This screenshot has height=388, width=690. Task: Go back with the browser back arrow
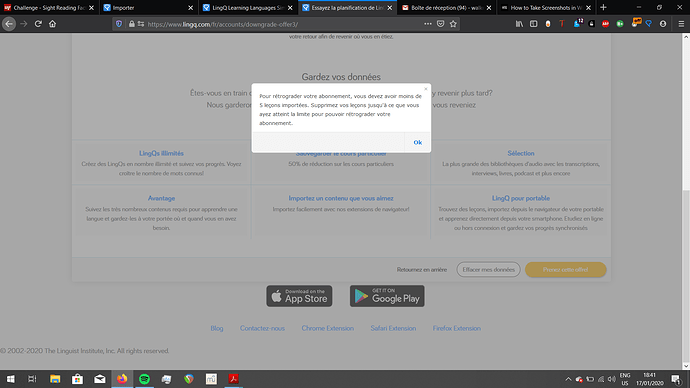tap(9, 24)
